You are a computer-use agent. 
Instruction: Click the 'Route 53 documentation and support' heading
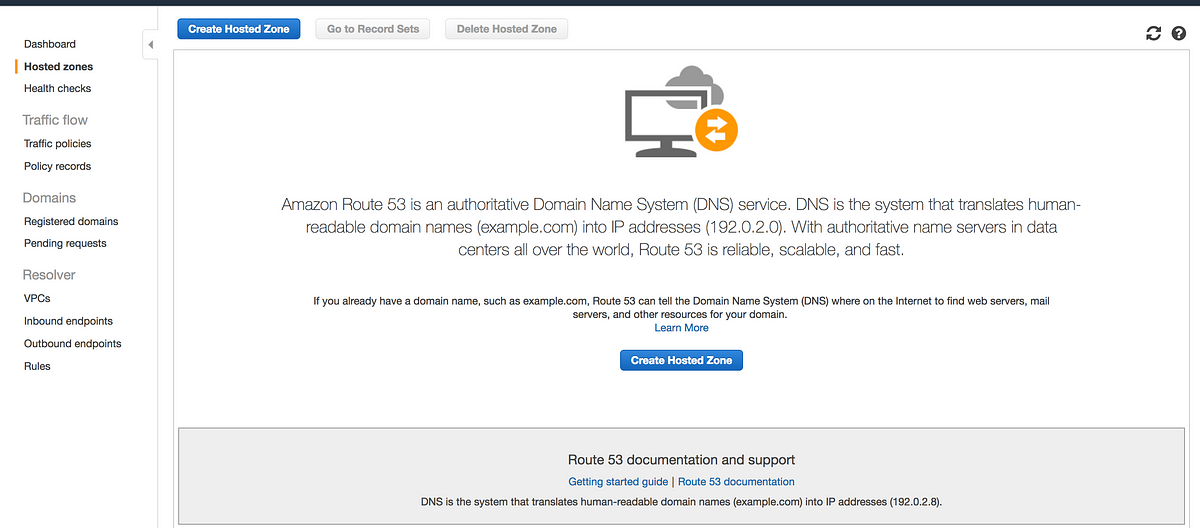pyautogui.click(x=681, y=460)
